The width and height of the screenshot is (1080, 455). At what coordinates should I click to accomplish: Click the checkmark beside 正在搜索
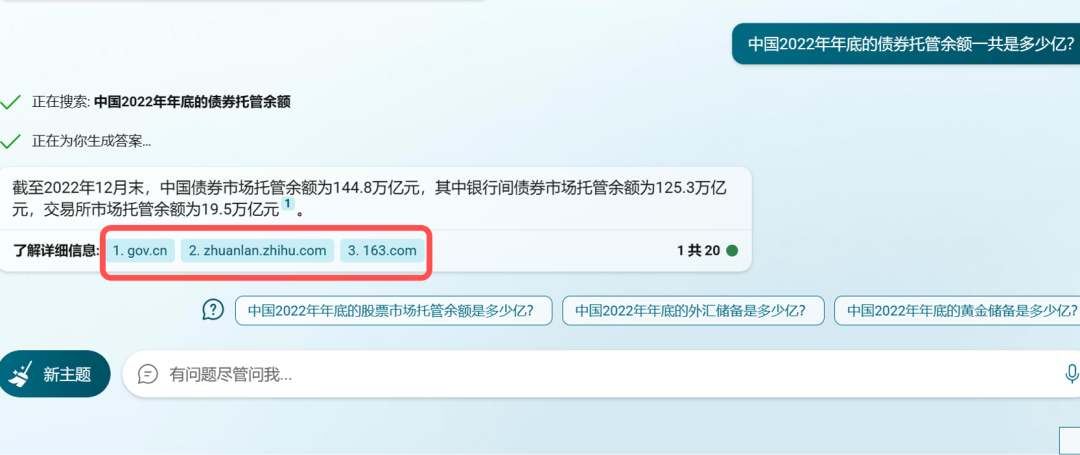point(10,103)
